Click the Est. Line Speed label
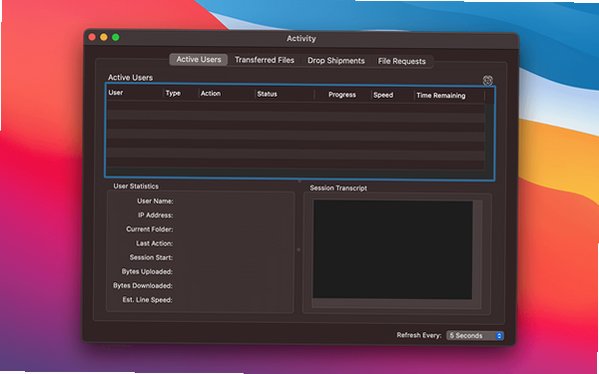 point(147,300)
